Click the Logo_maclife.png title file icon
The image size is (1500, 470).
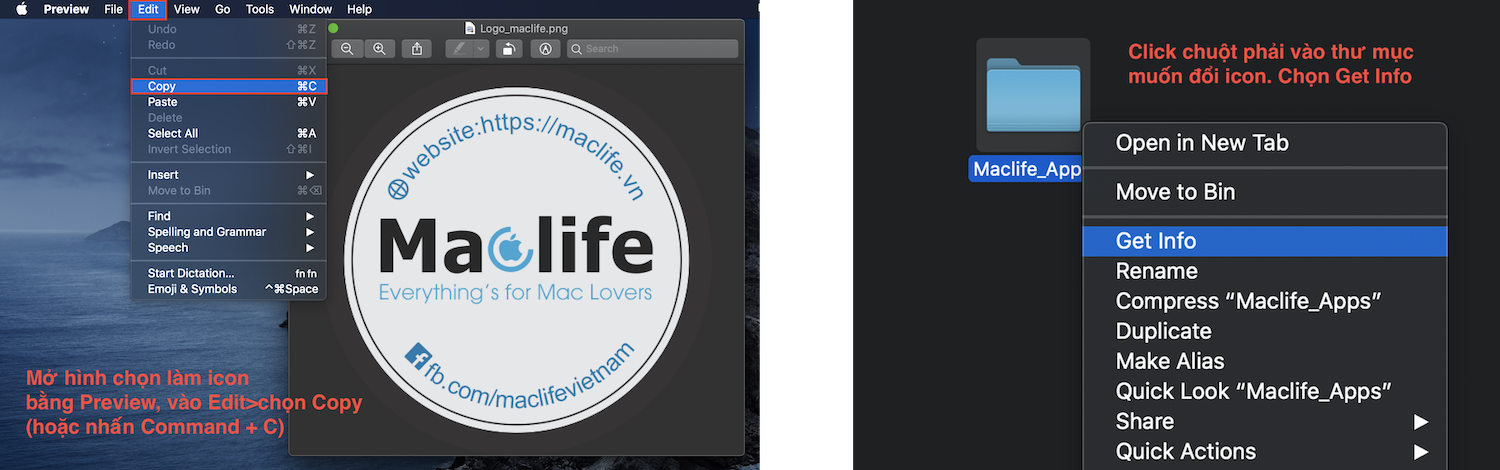coord(471,29)
